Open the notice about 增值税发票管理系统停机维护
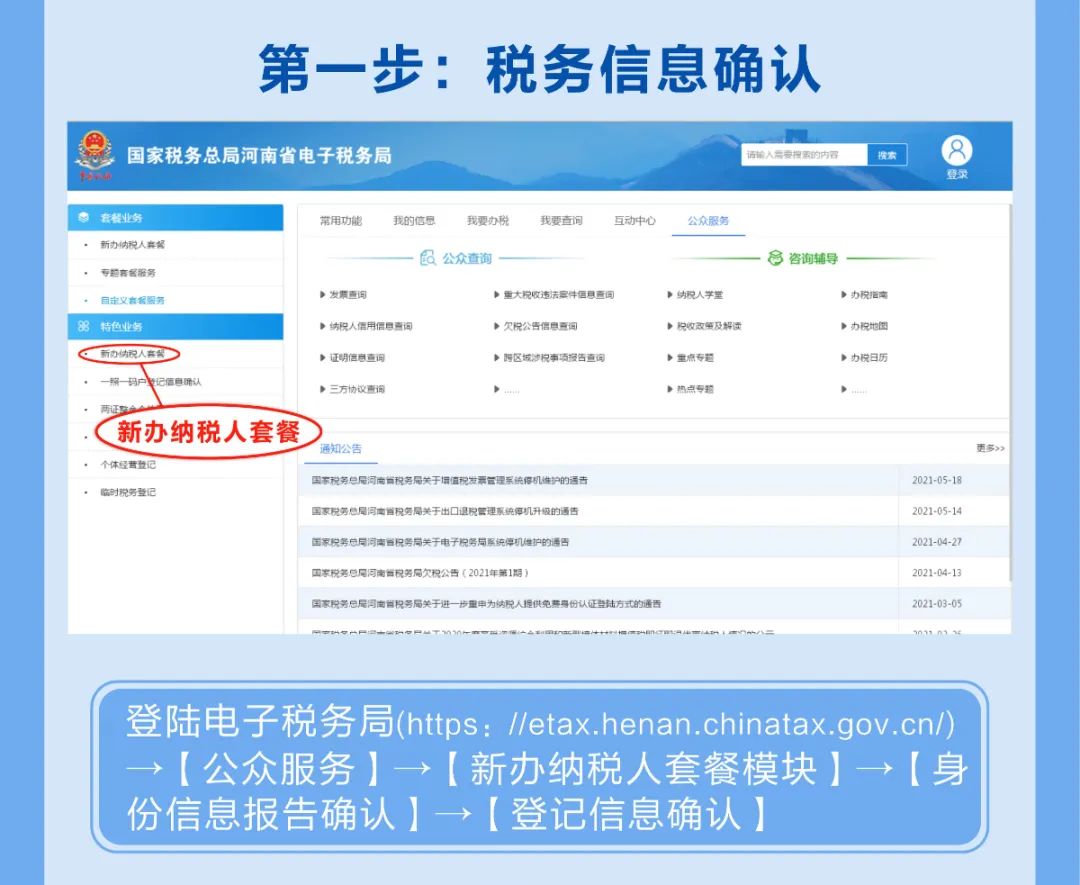 pos(450,480)
